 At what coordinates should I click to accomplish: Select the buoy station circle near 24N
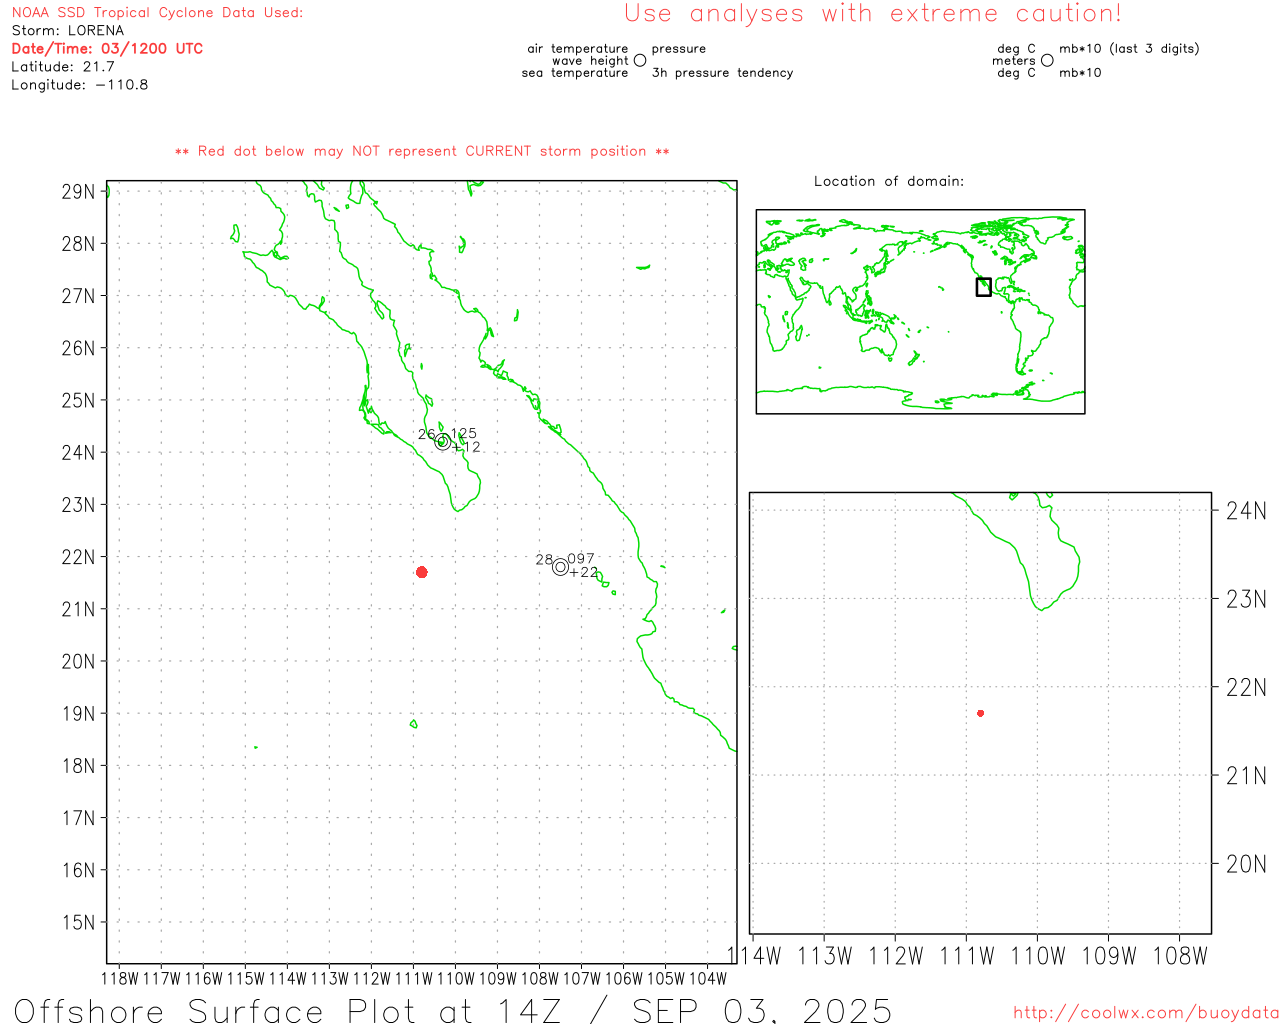tap(443, 441)
